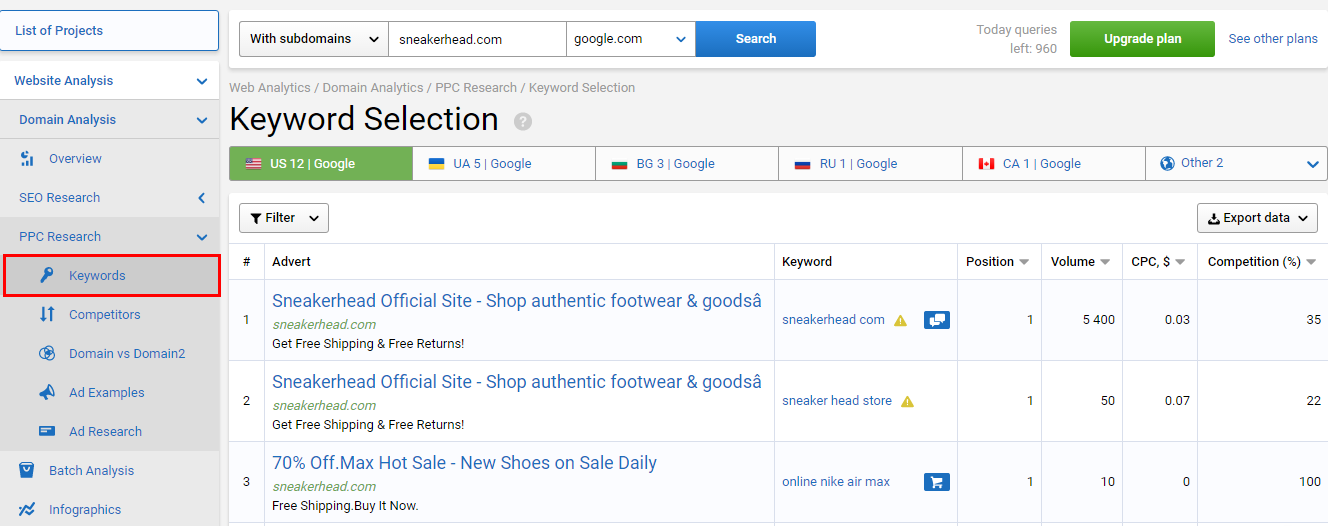Click the warning triangle beside sneakerhead com
1328x526 pixels.
[900, 320]
